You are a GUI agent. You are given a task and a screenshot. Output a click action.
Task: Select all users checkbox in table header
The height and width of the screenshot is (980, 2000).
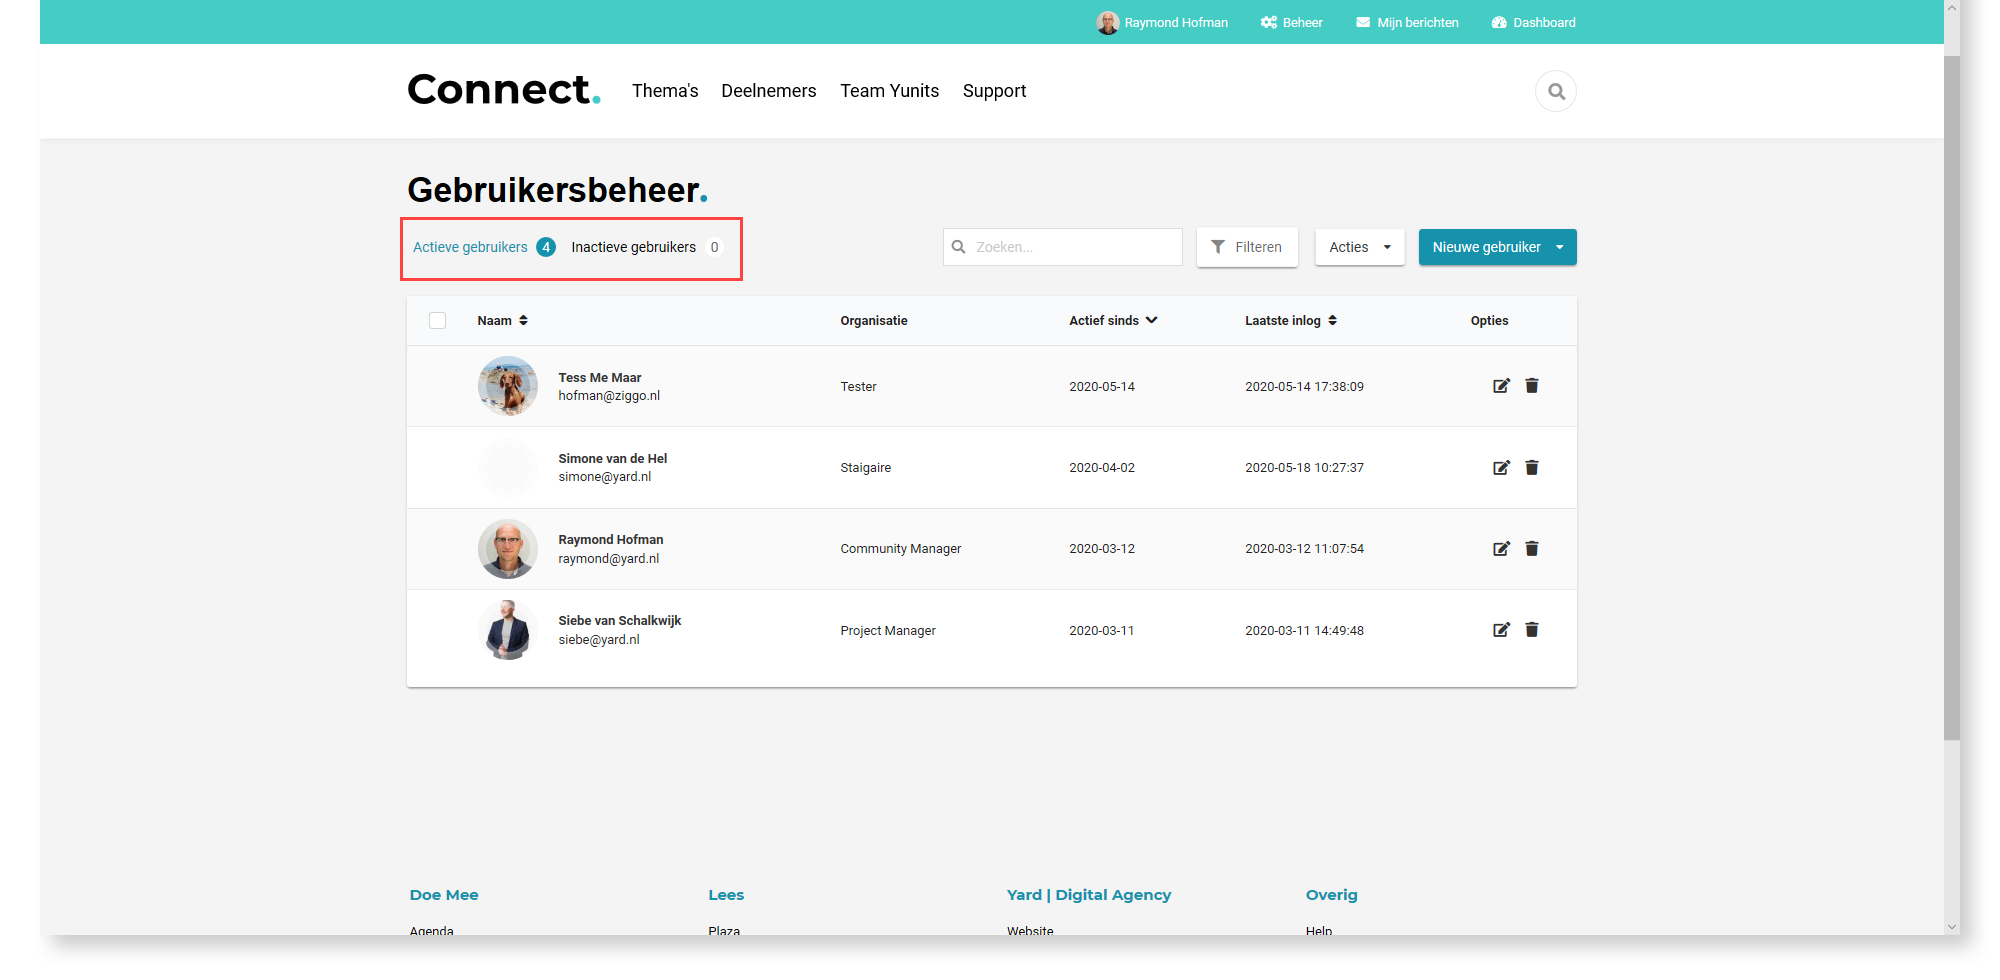[437, 321]
